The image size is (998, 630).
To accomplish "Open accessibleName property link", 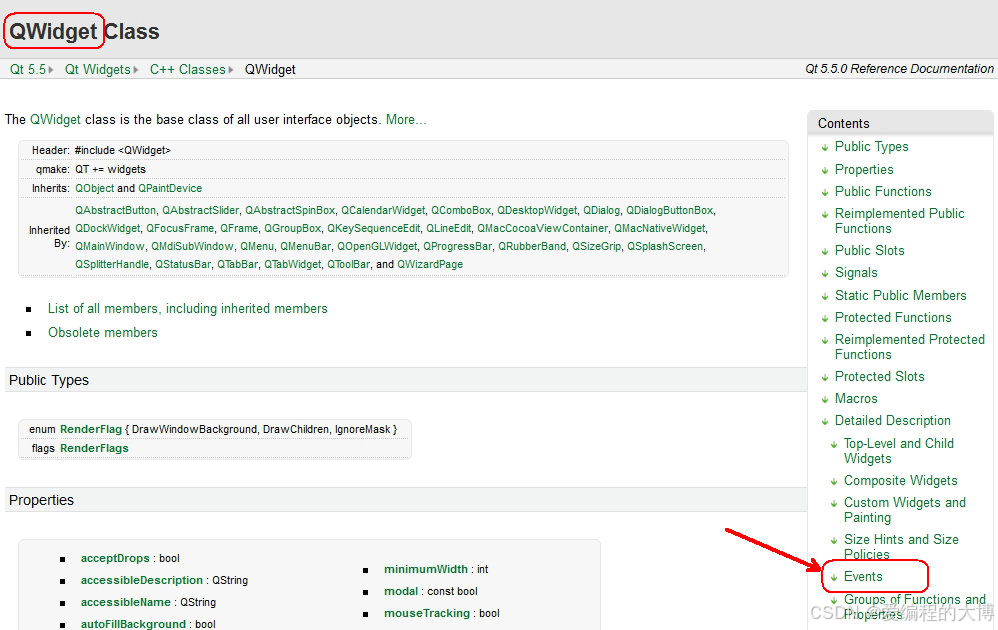I will (x=125, y=602).
